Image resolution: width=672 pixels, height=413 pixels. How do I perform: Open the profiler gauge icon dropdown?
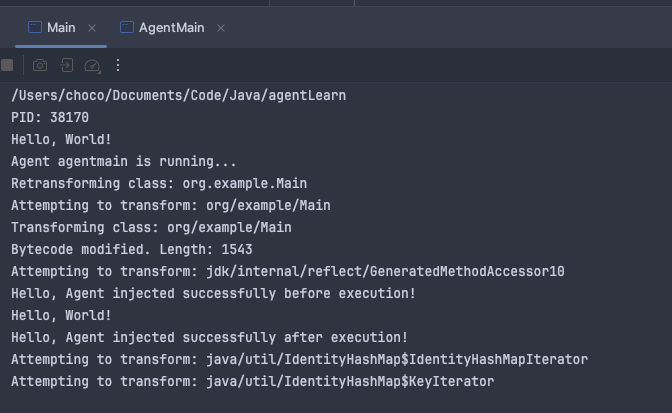[x=92, y=65]
